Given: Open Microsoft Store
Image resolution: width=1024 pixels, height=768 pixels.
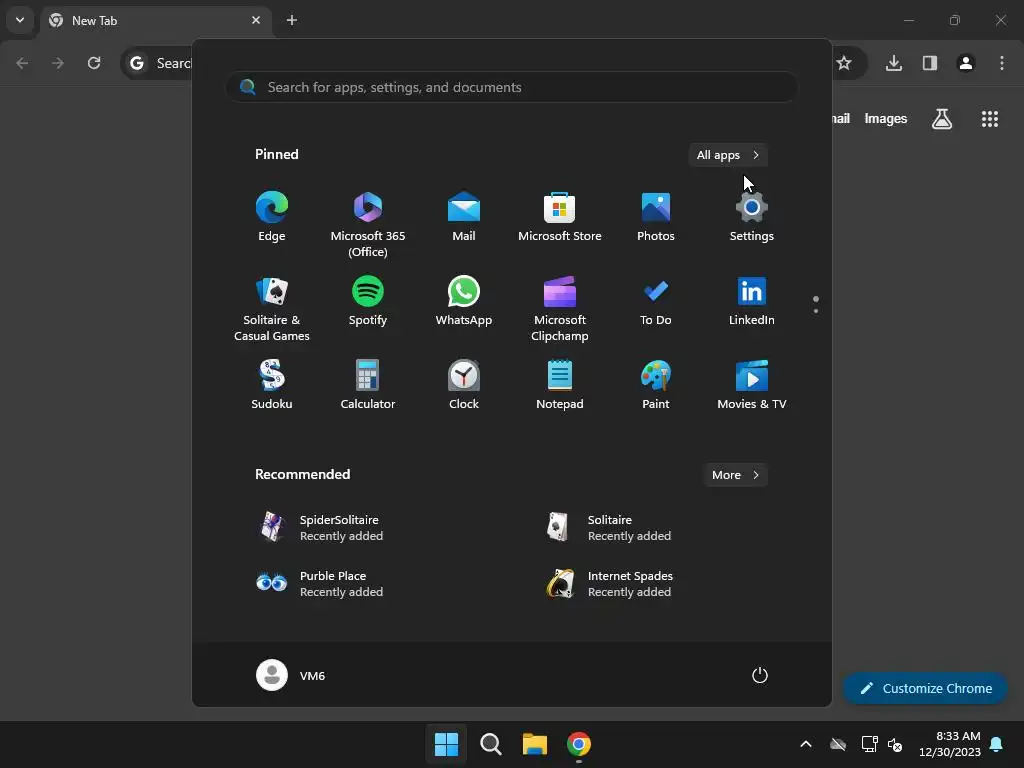Looking at the screenshot, I should 560,217.
